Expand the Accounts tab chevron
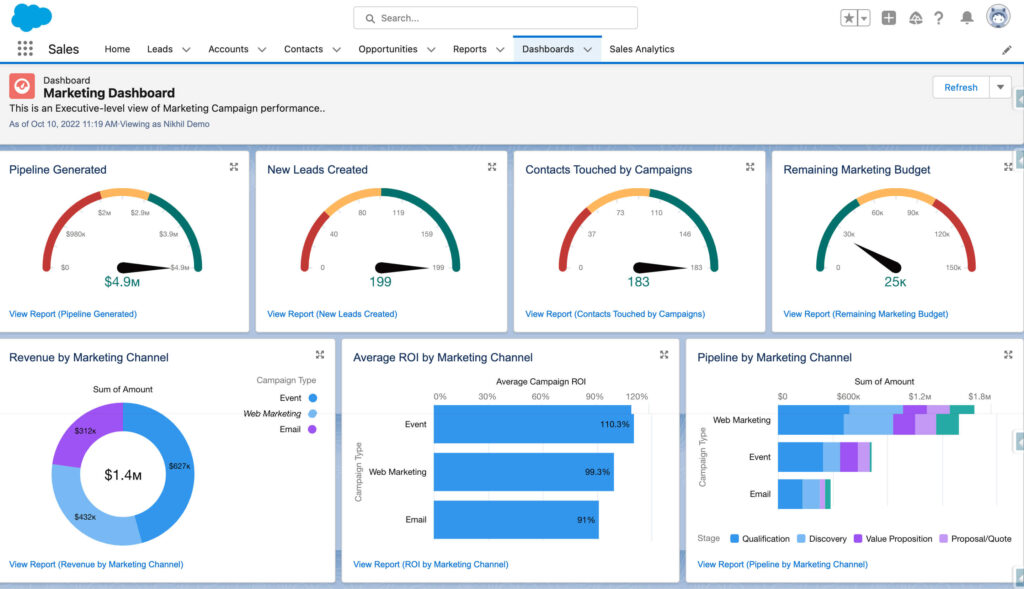 (262, 49)
